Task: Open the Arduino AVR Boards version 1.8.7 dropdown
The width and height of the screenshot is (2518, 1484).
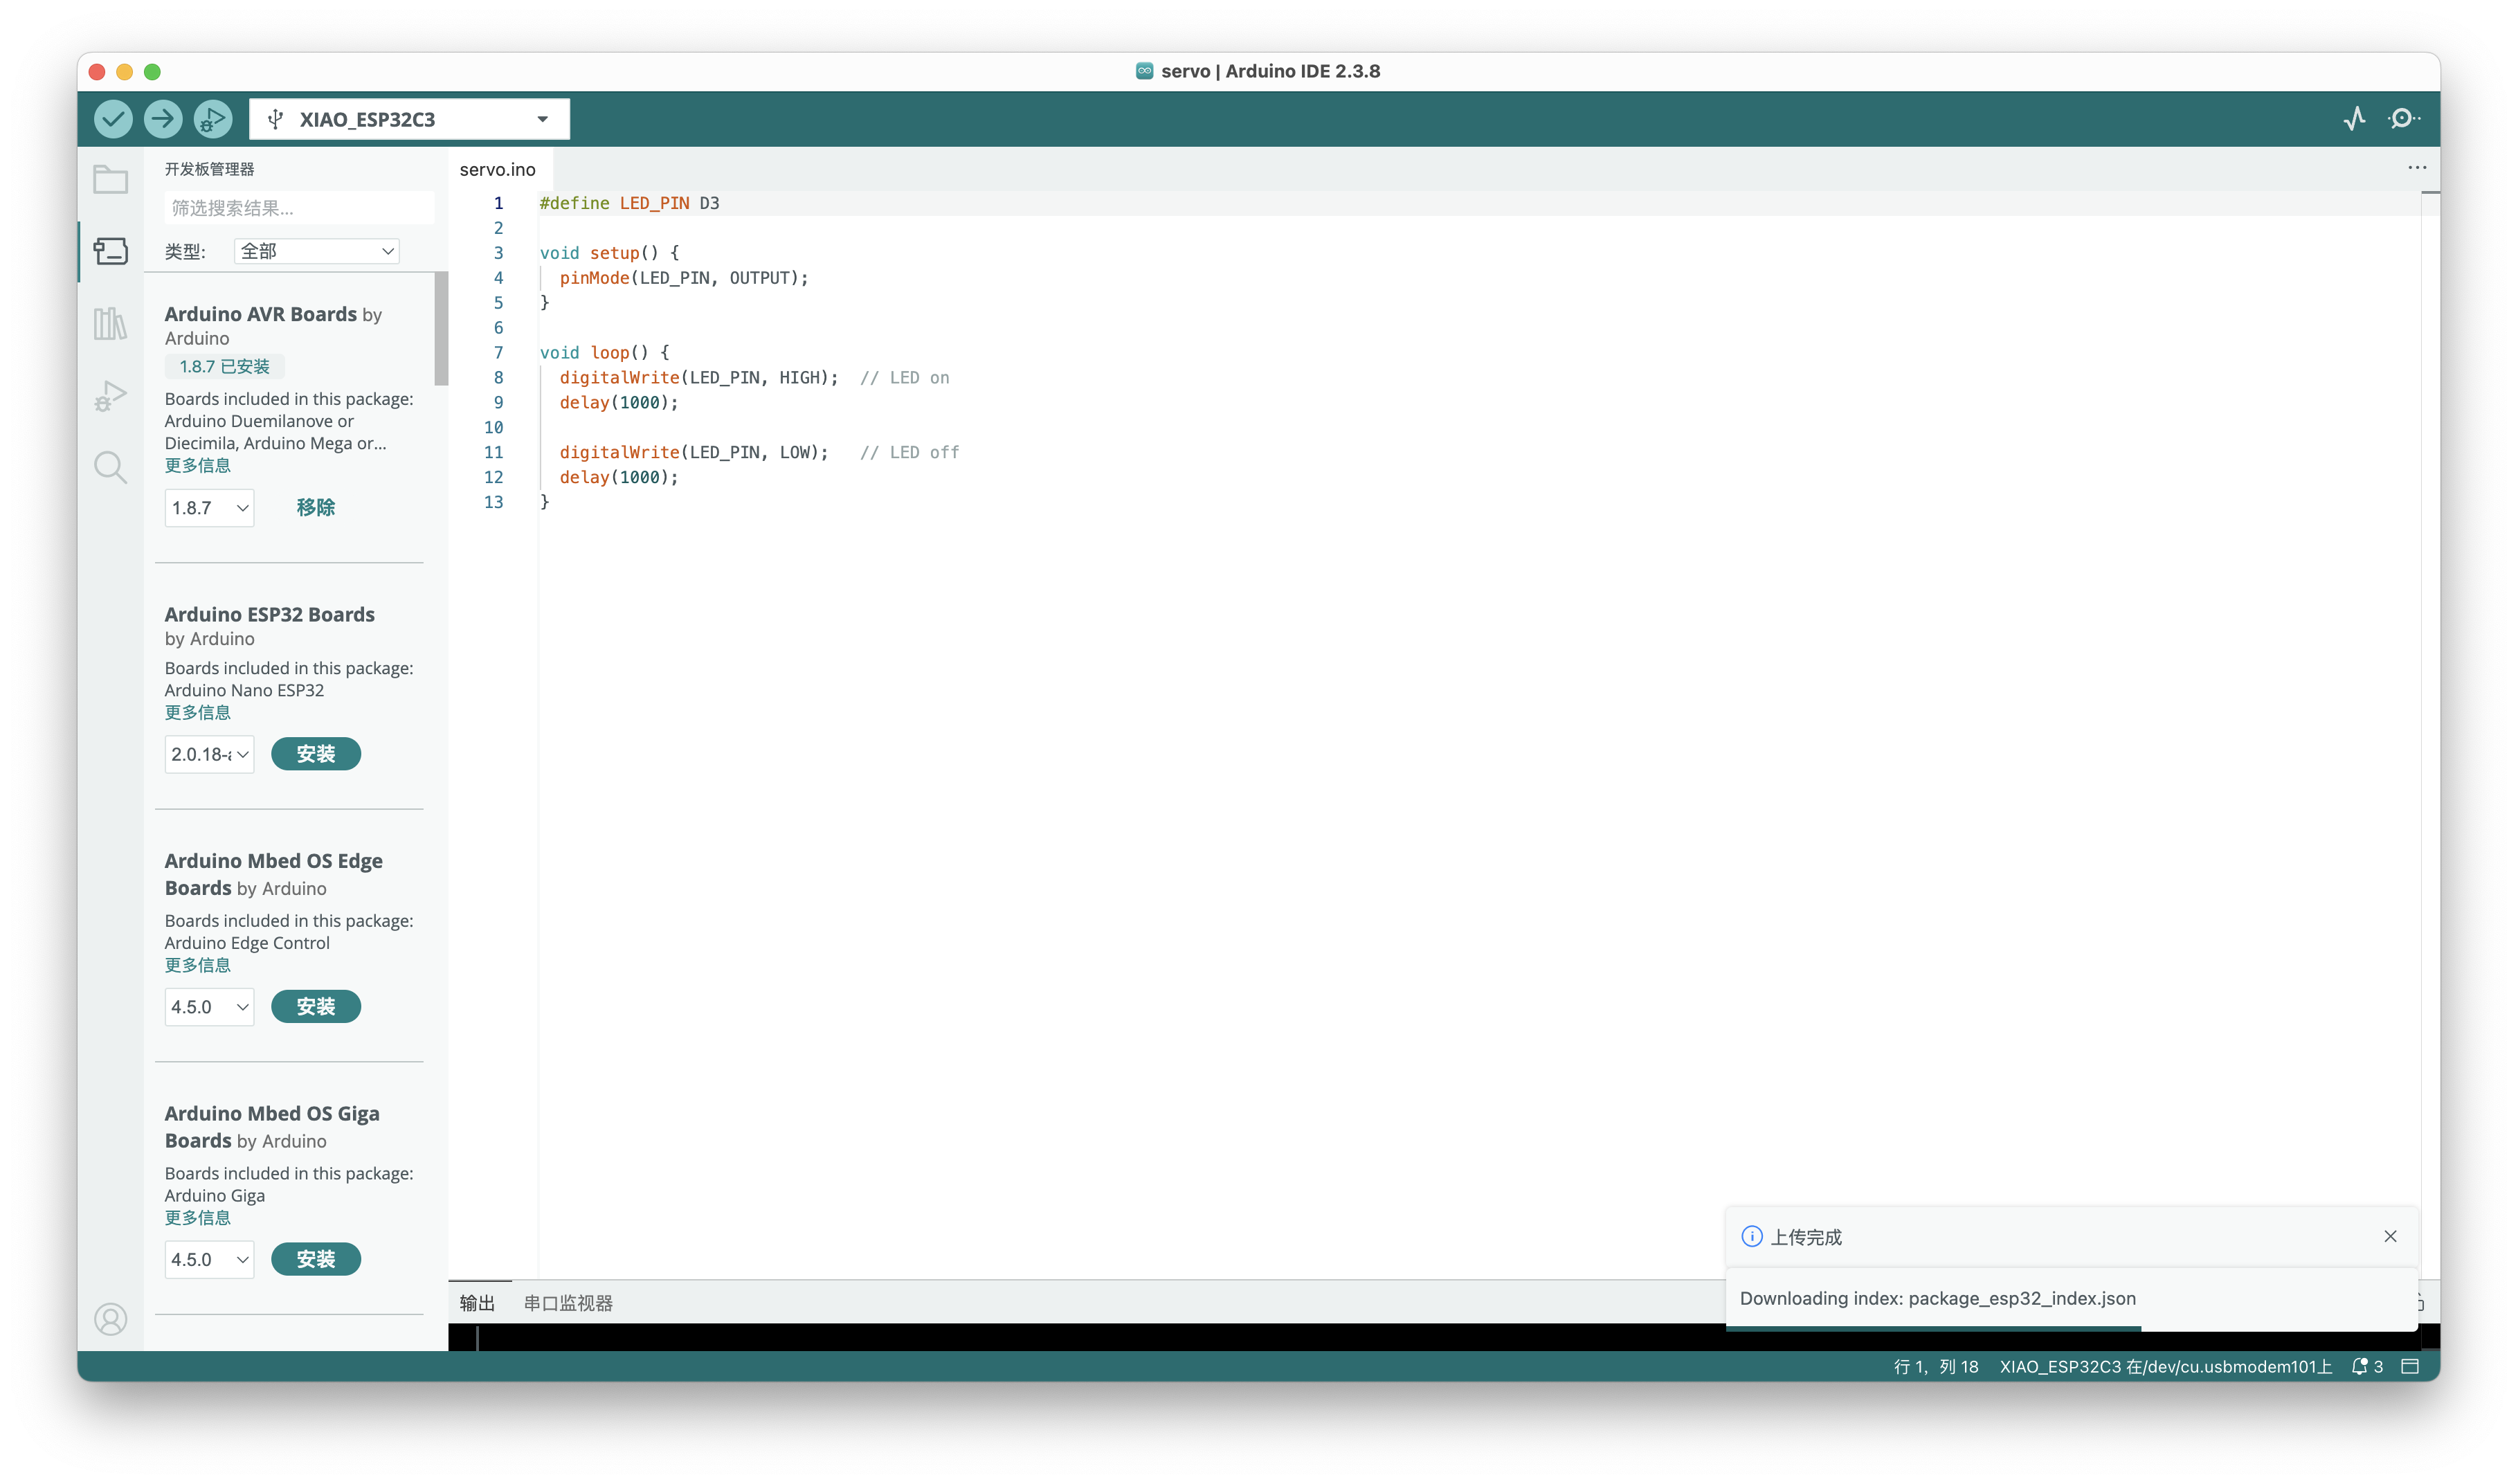Action: (x=209, y=508)
